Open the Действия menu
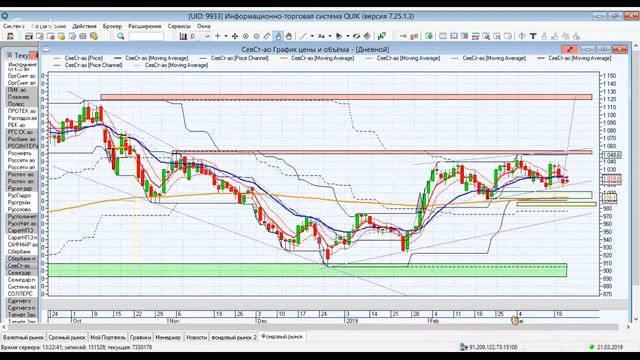640x360 pixels. pos(84,26)
